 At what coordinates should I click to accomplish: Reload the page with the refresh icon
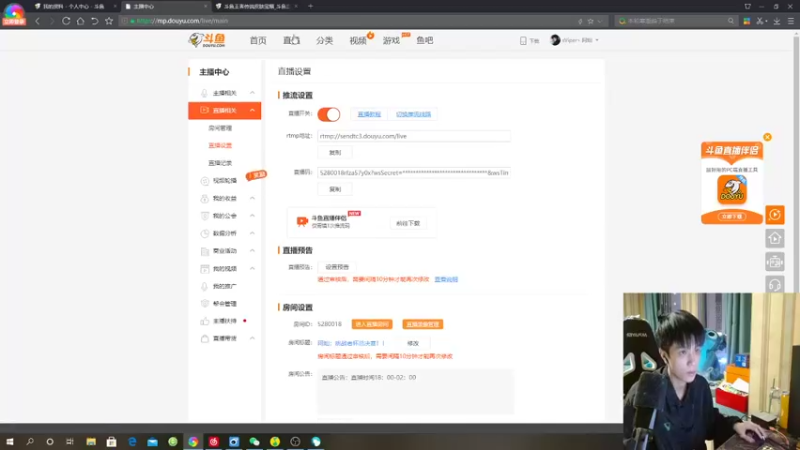[66, 21]
